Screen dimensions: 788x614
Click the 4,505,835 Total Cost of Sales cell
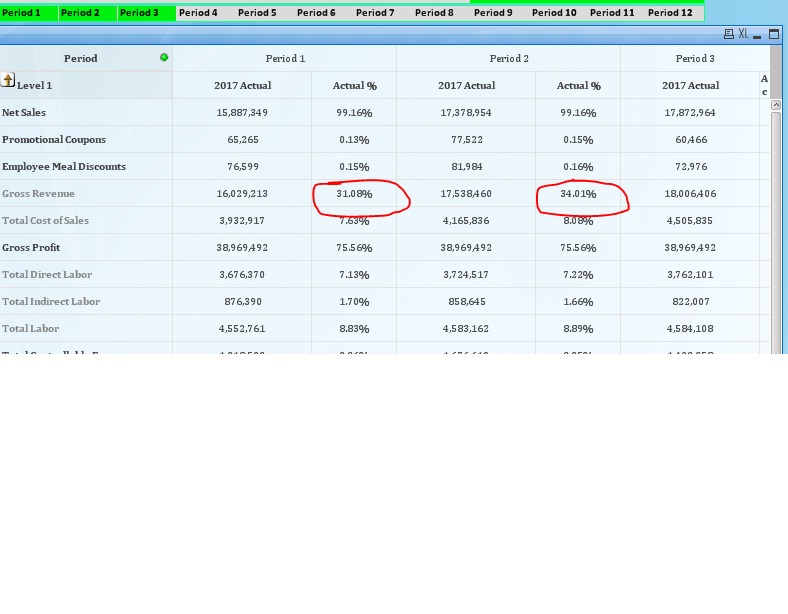pos(691,220)
